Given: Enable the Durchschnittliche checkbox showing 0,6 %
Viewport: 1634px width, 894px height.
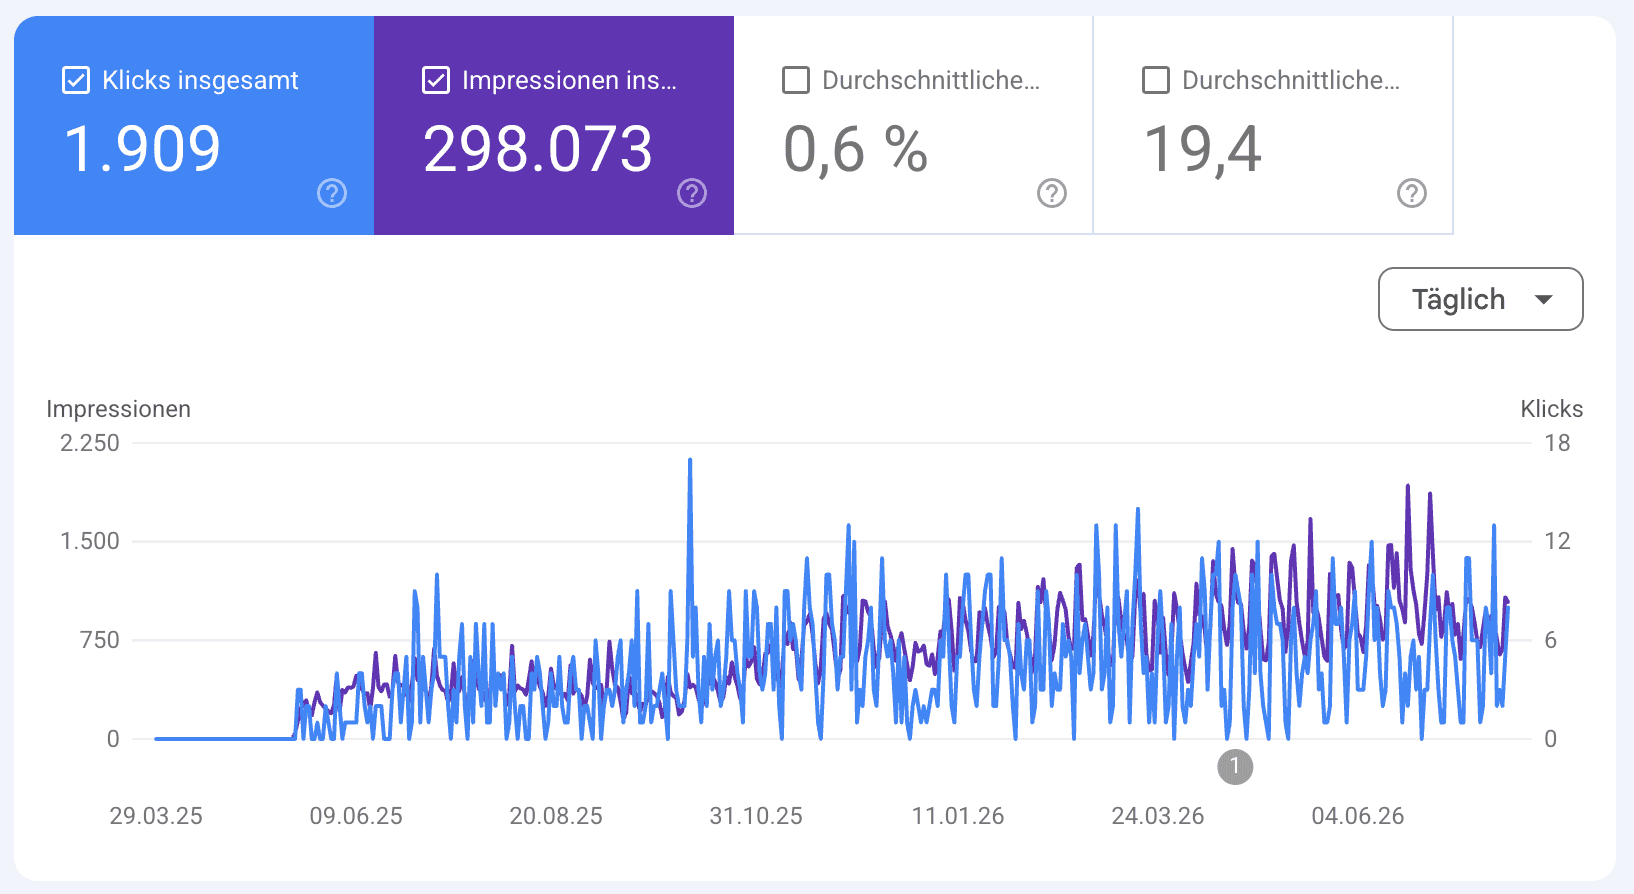Looking at the screenshot, I should coord(796,80).
